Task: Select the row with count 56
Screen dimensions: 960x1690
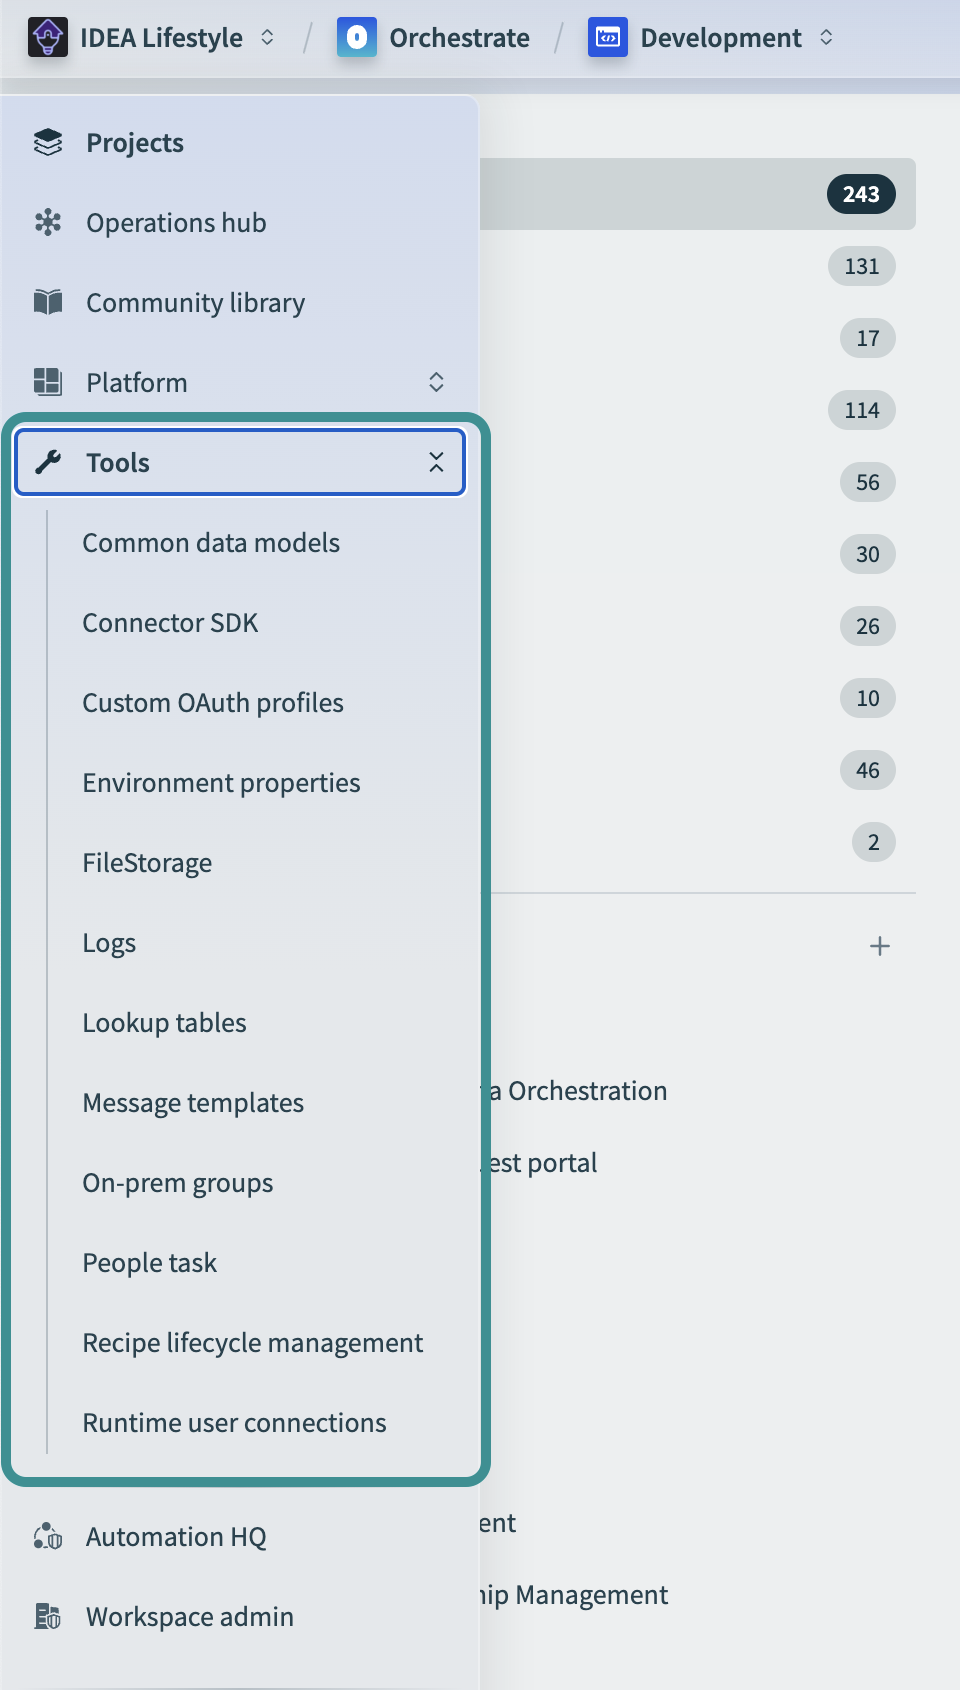Action: [698, 482]
